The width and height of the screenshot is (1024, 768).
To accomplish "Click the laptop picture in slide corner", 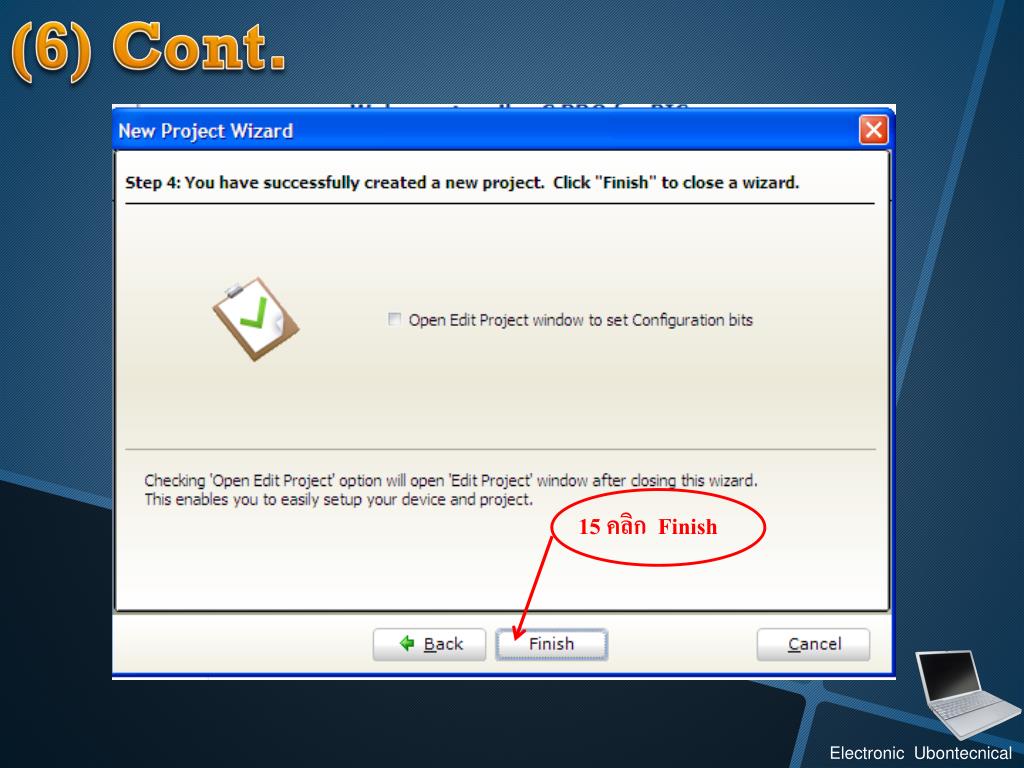I will click(967, 694).
